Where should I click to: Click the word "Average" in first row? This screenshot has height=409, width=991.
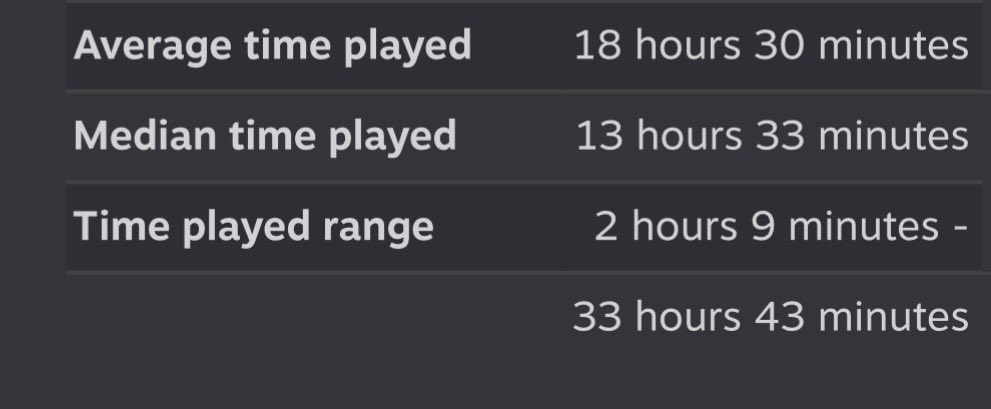[x=152, y=47]
